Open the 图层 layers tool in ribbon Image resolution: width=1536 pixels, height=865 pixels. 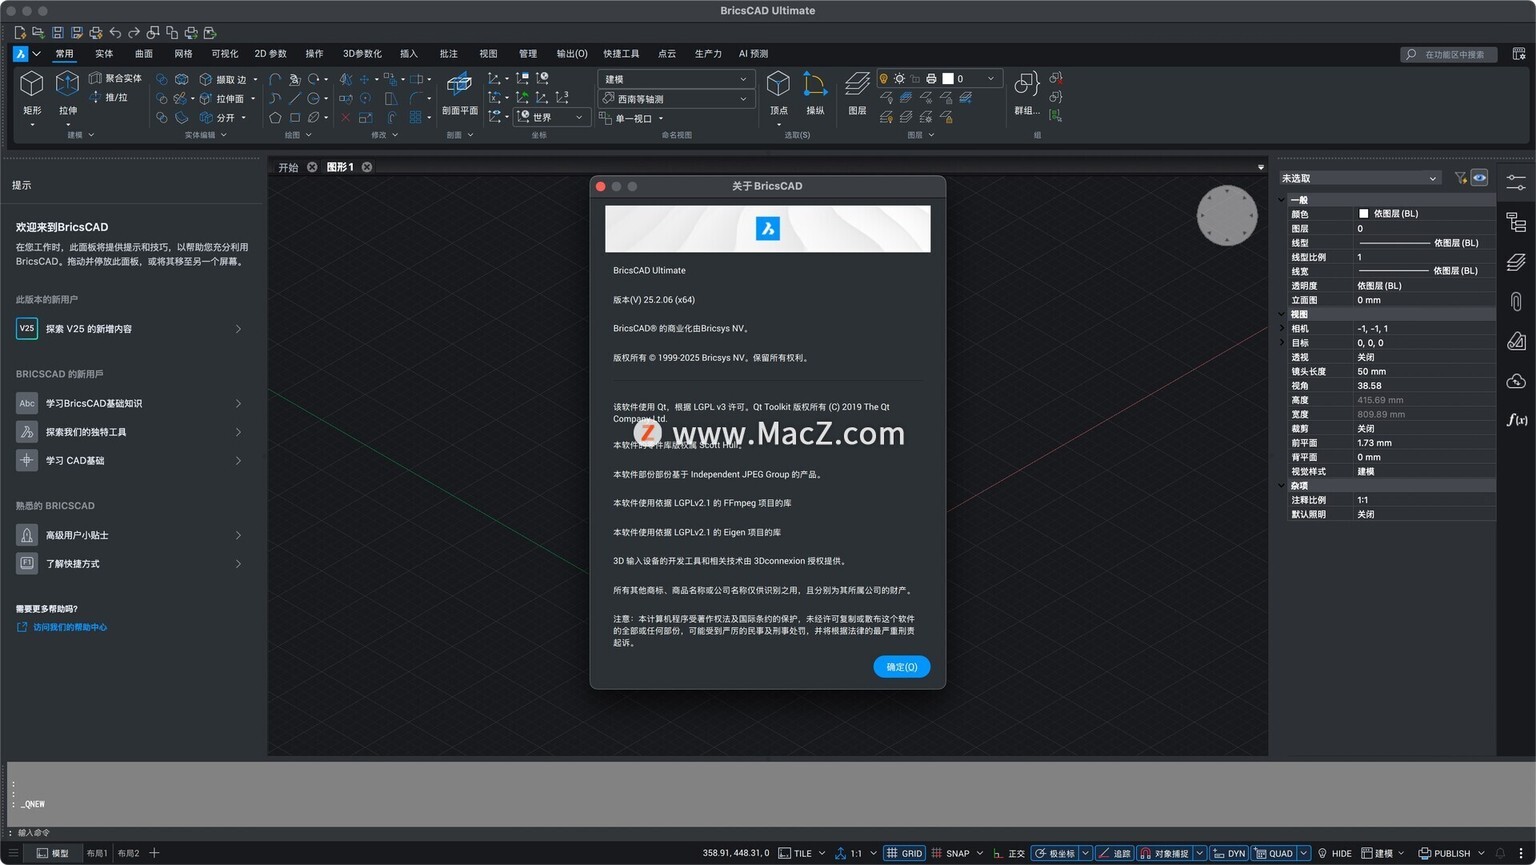tap(857, 93)
